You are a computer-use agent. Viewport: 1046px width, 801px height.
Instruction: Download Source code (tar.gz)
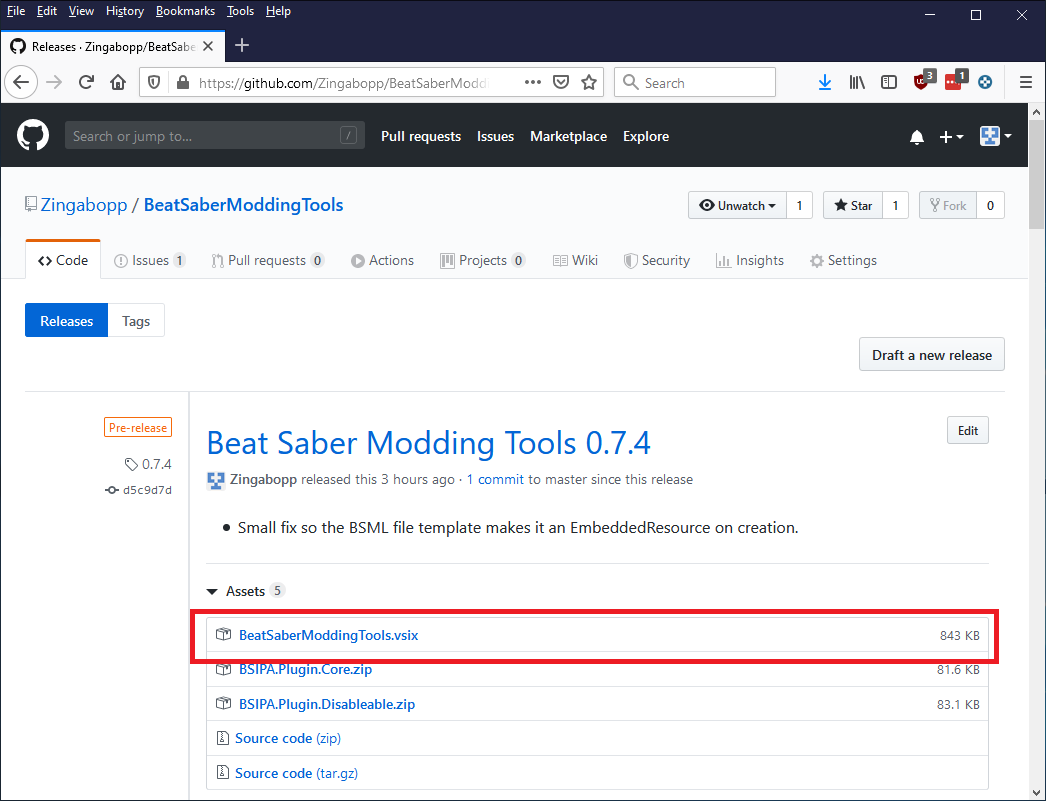point(296,773)
